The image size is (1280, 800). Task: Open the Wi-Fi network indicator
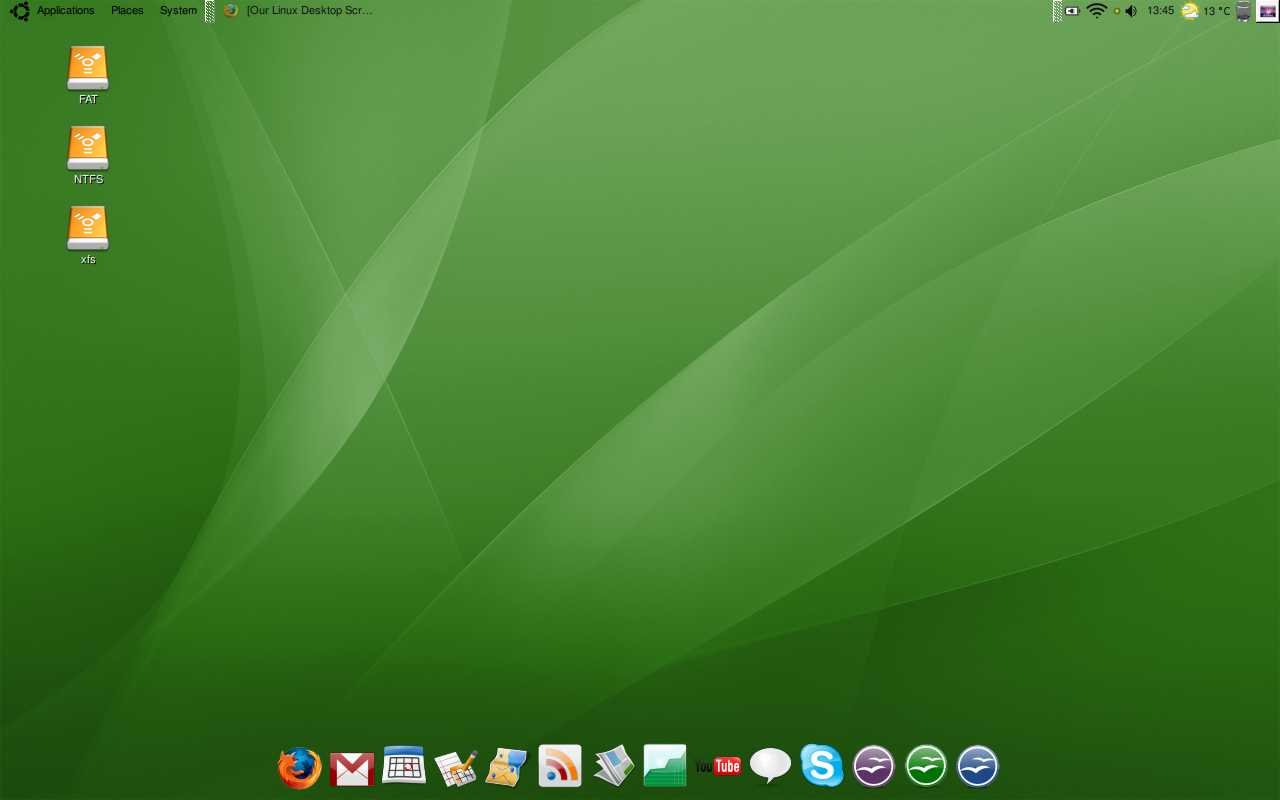point(1097,11)
